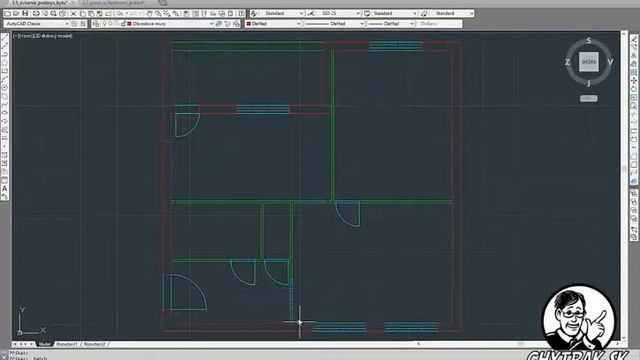Select the Pan hand tool
The image size is (640, 360).
tap(150, 13)
